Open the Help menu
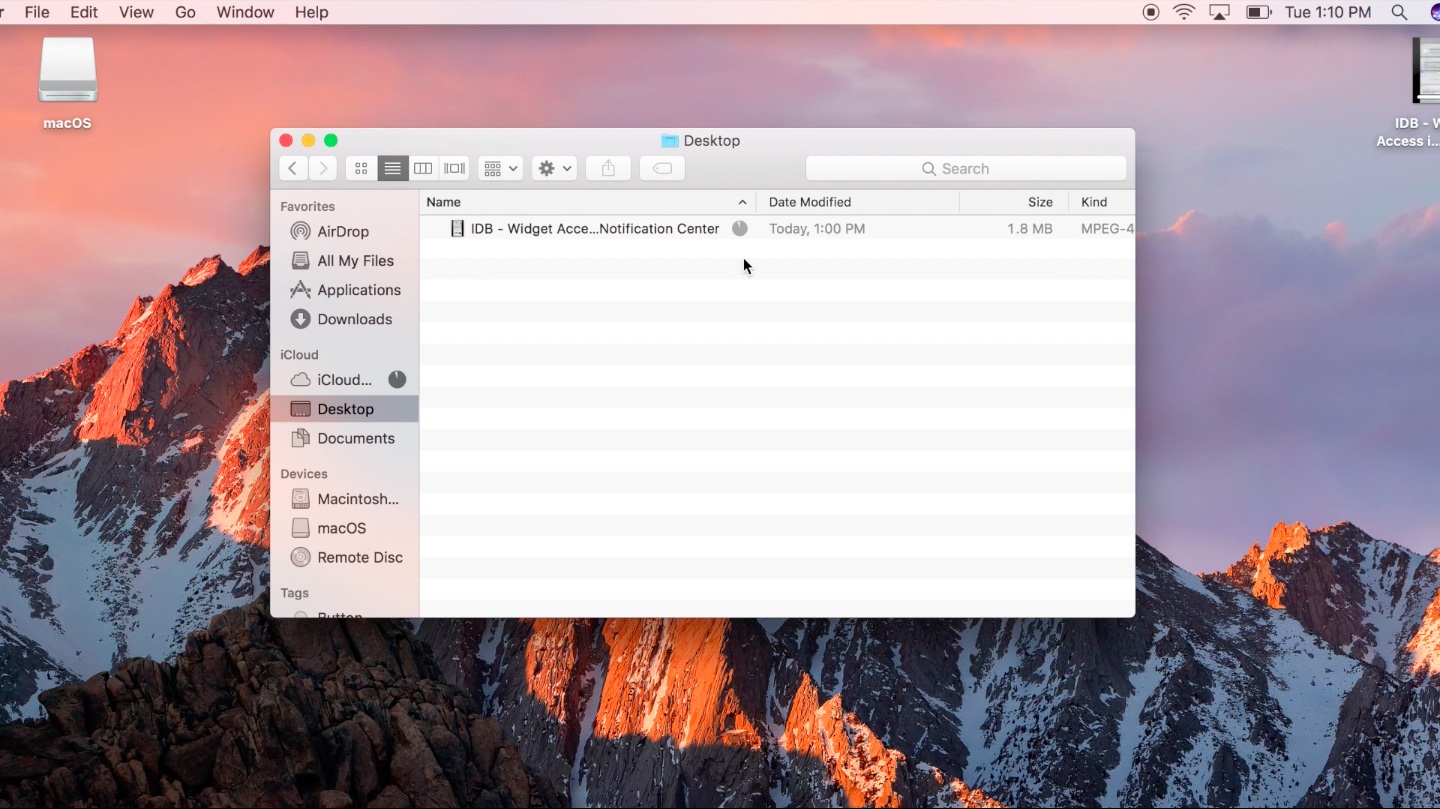Image resolution: width=1440 pixels, height=809 pixels. pos(311,12)
